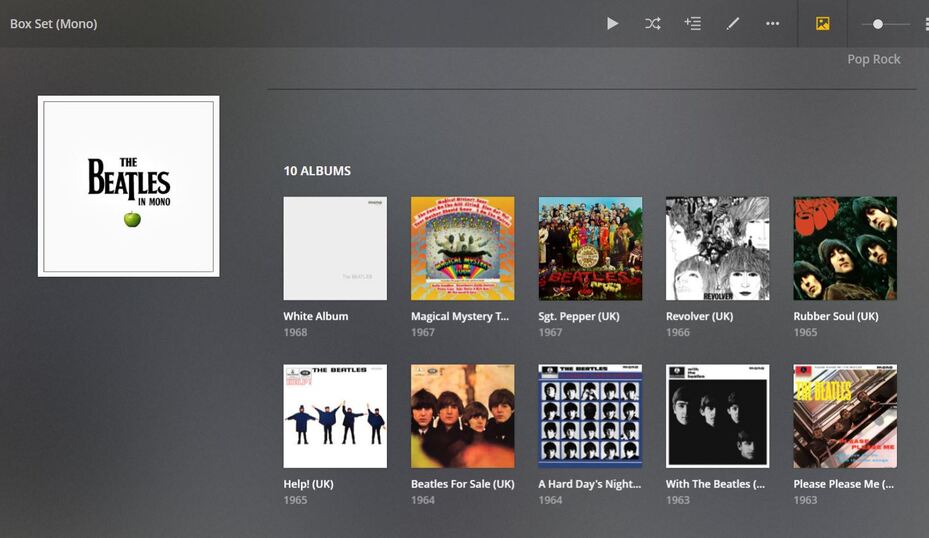Click year 1967 under Magical Mystery T...
This screenshot has width=929, height=538.
pos(423,332)
